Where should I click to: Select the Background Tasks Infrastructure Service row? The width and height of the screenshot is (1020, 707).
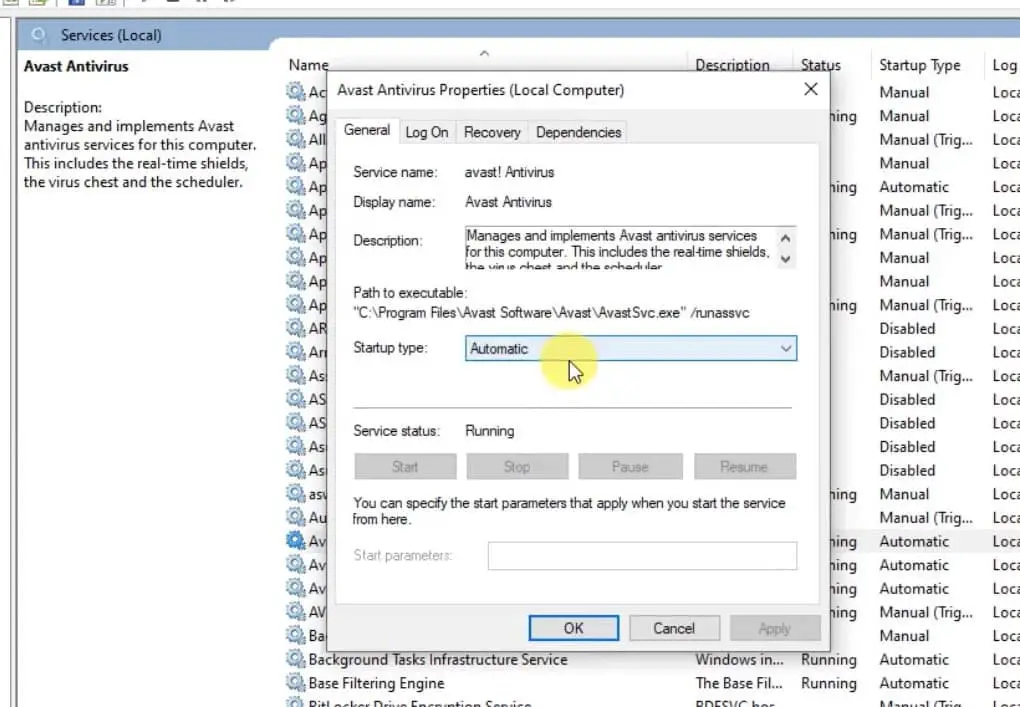point(437,660)
